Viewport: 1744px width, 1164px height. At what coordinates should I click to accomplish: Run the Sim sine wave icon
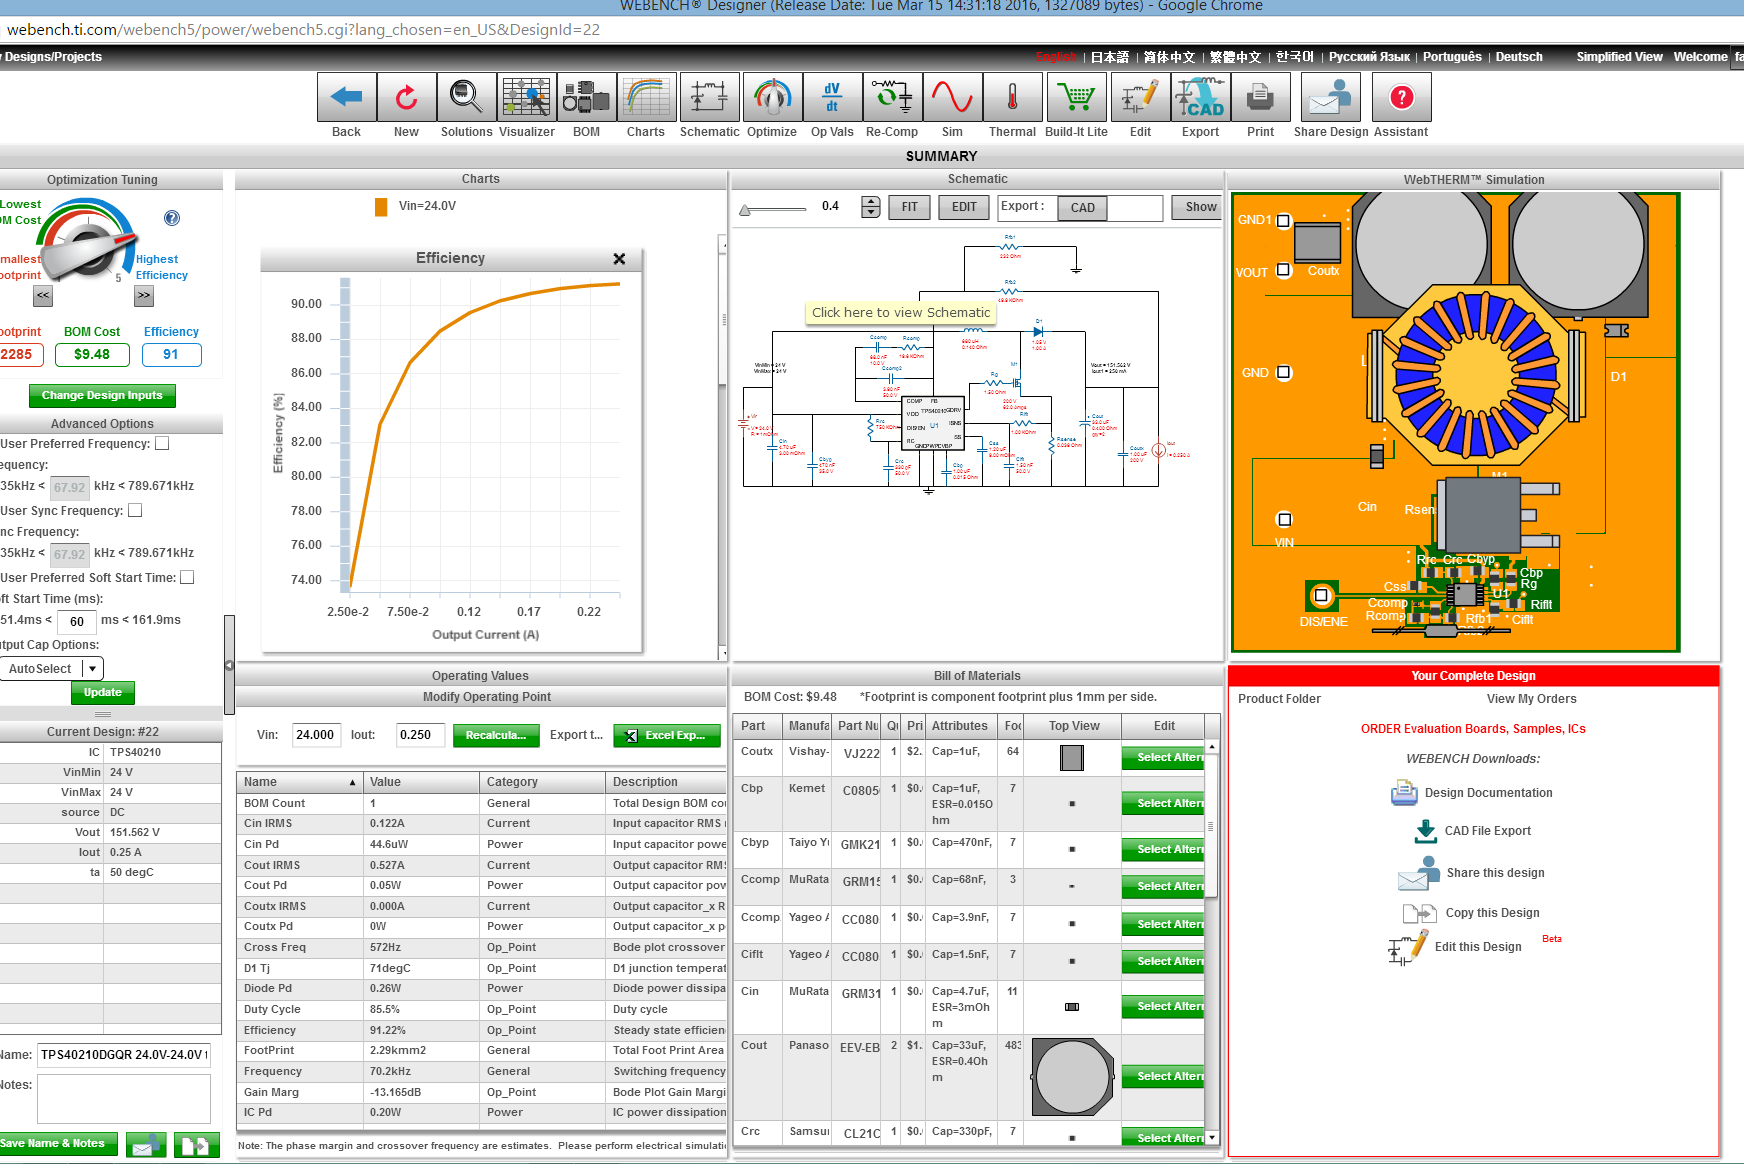[952, 98]
